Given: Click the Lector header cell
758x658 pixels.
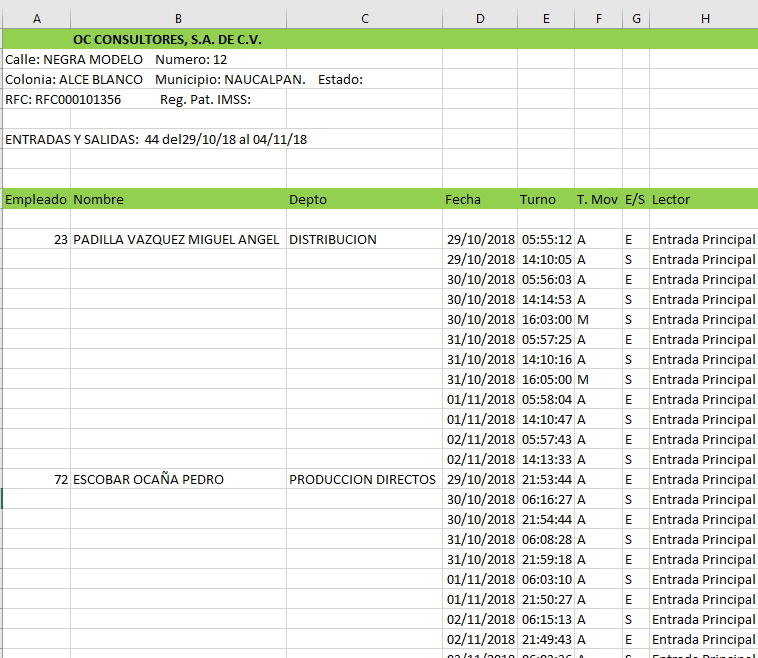Looking at the screenshot, I should (x=671, y=199).
